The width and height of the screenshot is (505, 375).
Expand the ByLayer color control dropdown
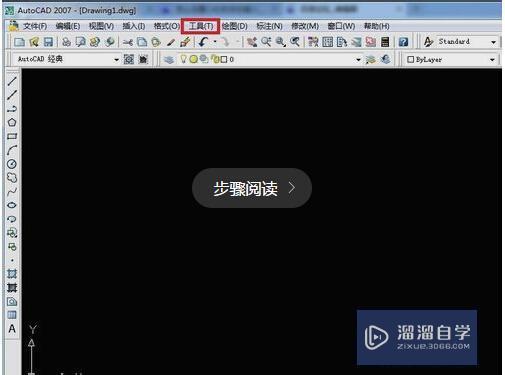(492, 60)
